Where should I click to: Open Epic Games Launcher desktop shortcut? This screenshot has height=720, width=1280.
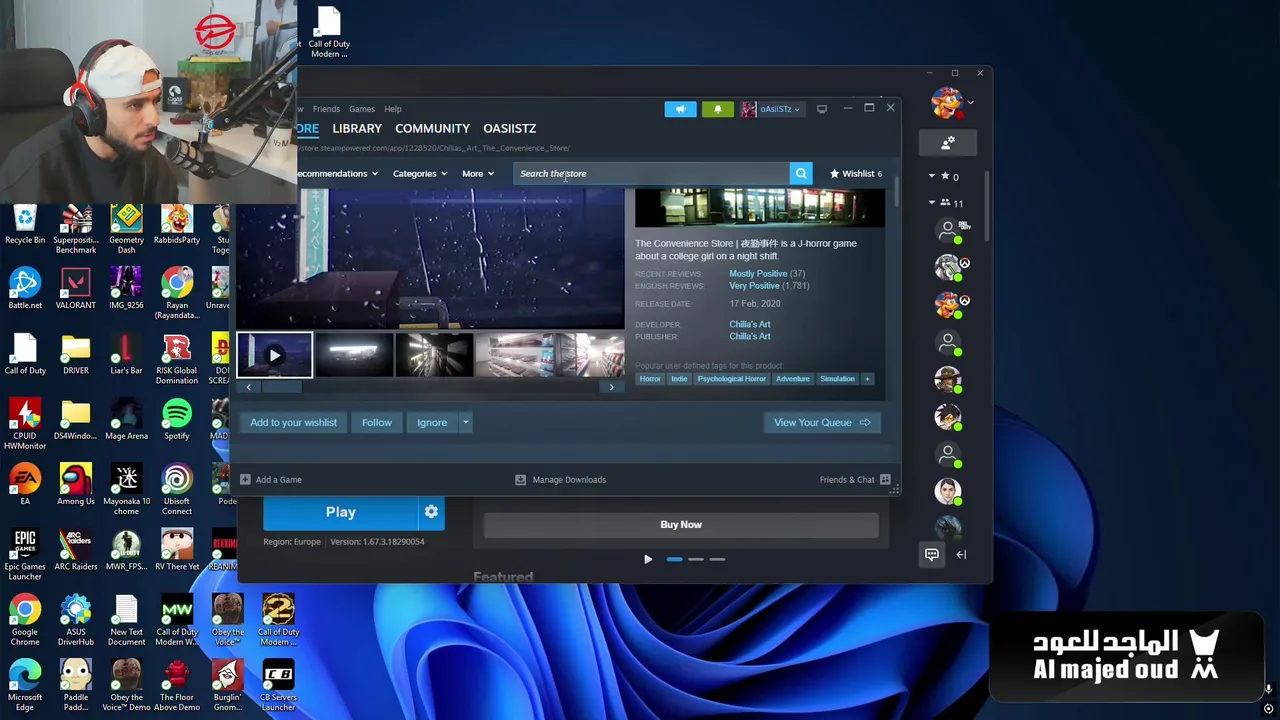pos(25,555)
